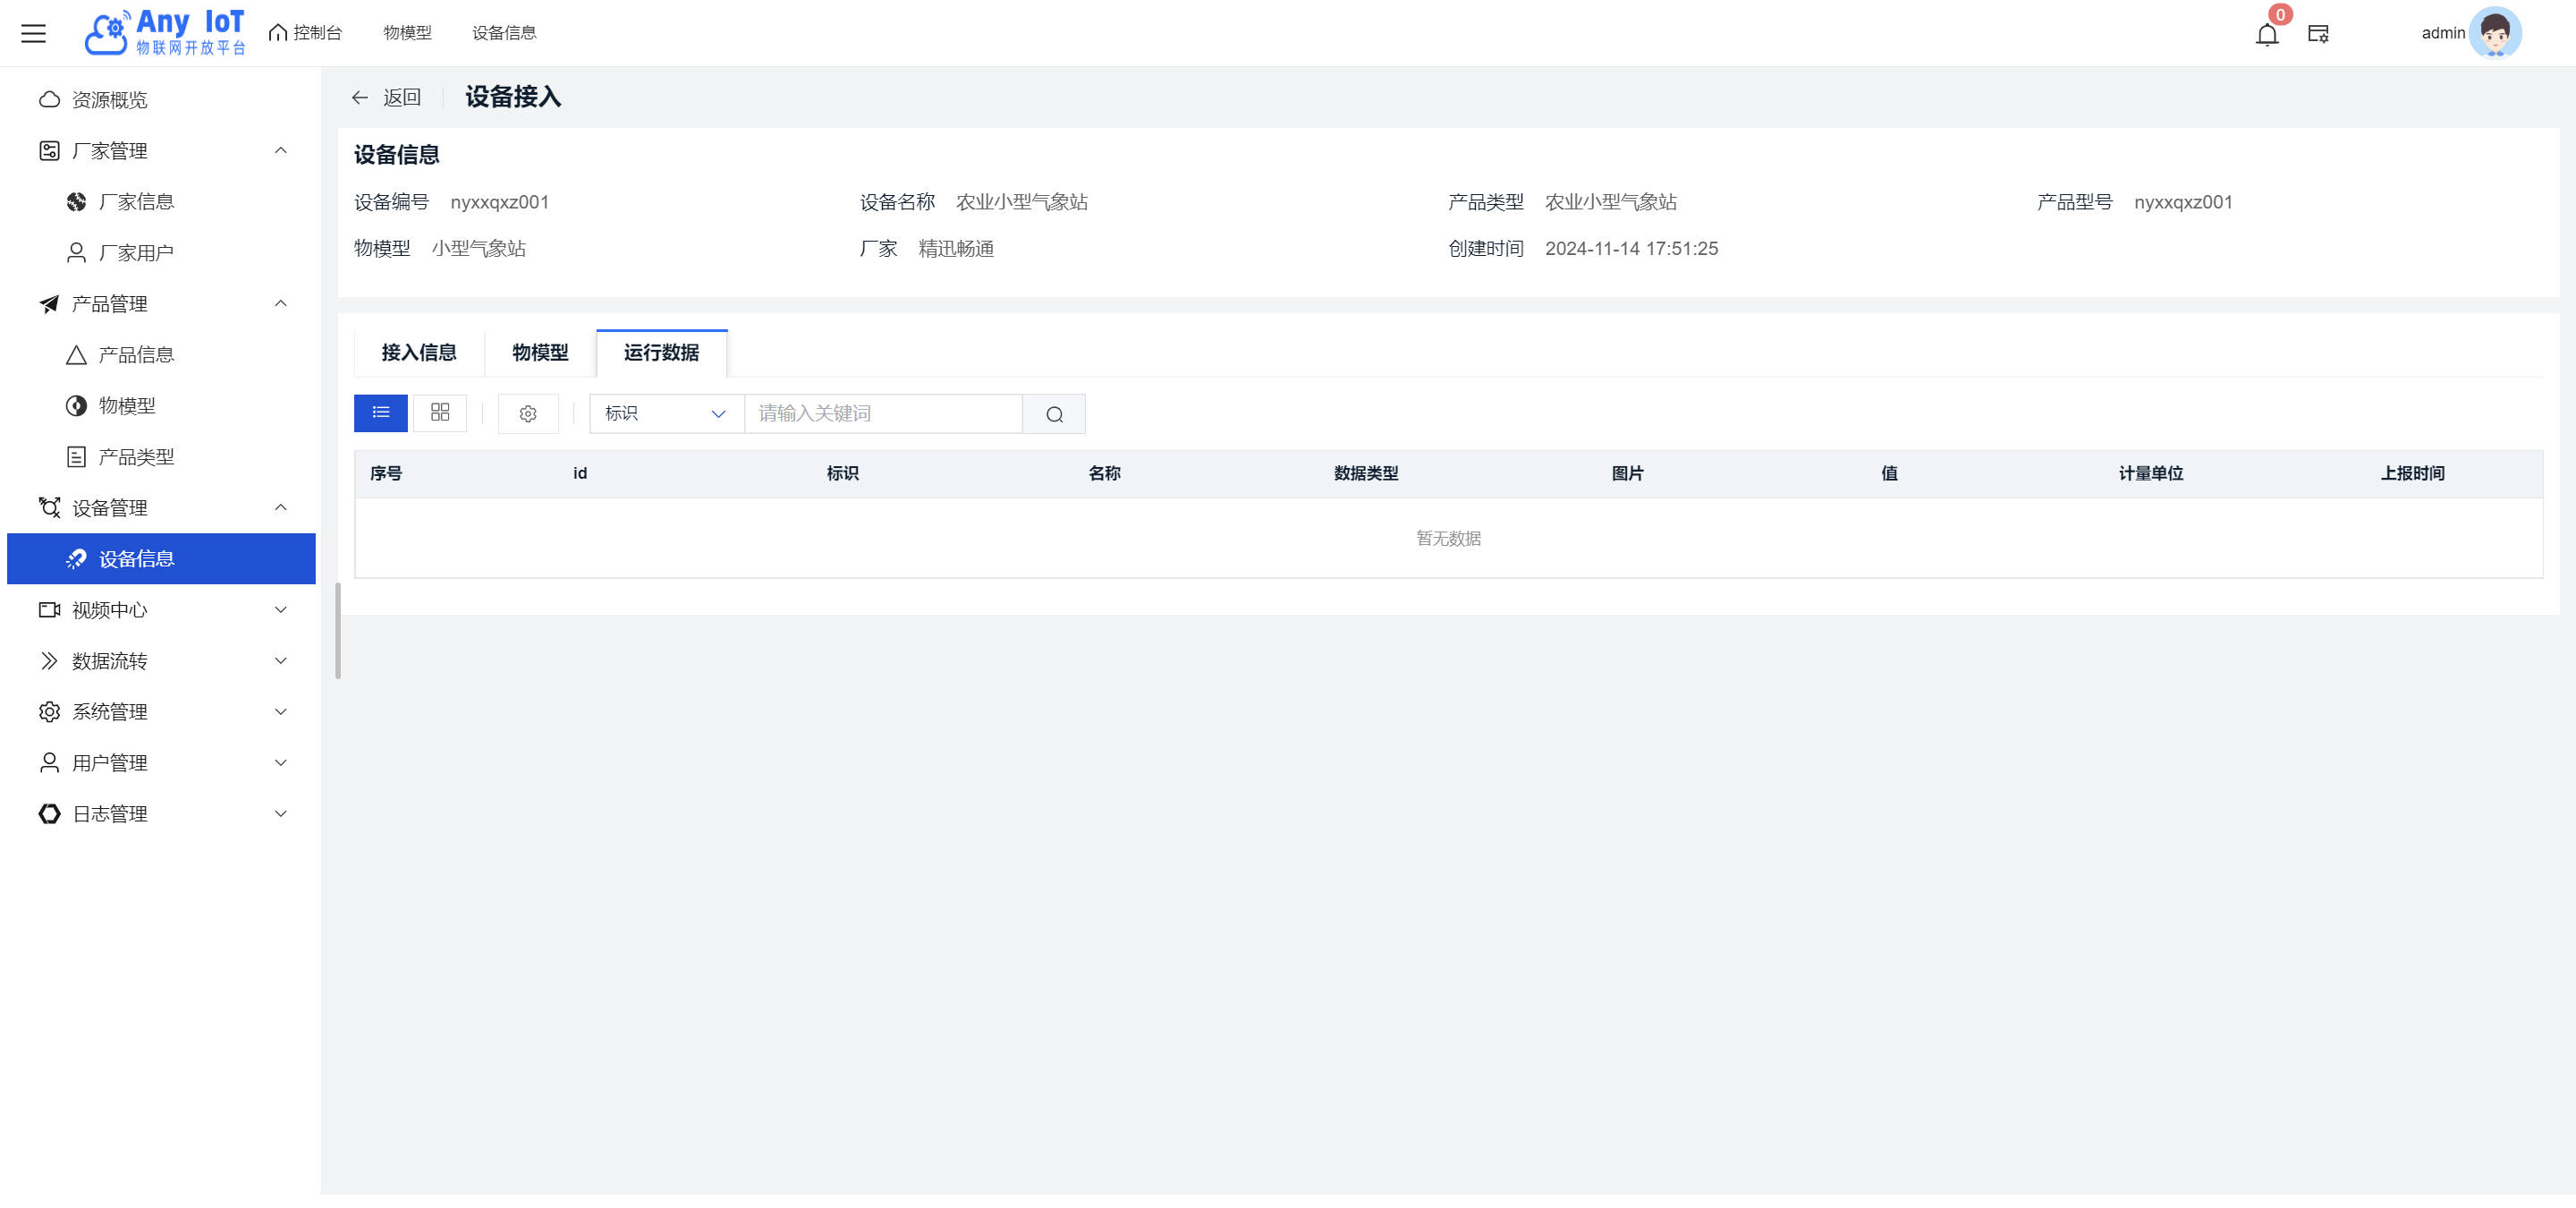This screenshot has height=1208, width=2576.
Task: Switch to the 接入信息 tab
Action: point(419,352)
